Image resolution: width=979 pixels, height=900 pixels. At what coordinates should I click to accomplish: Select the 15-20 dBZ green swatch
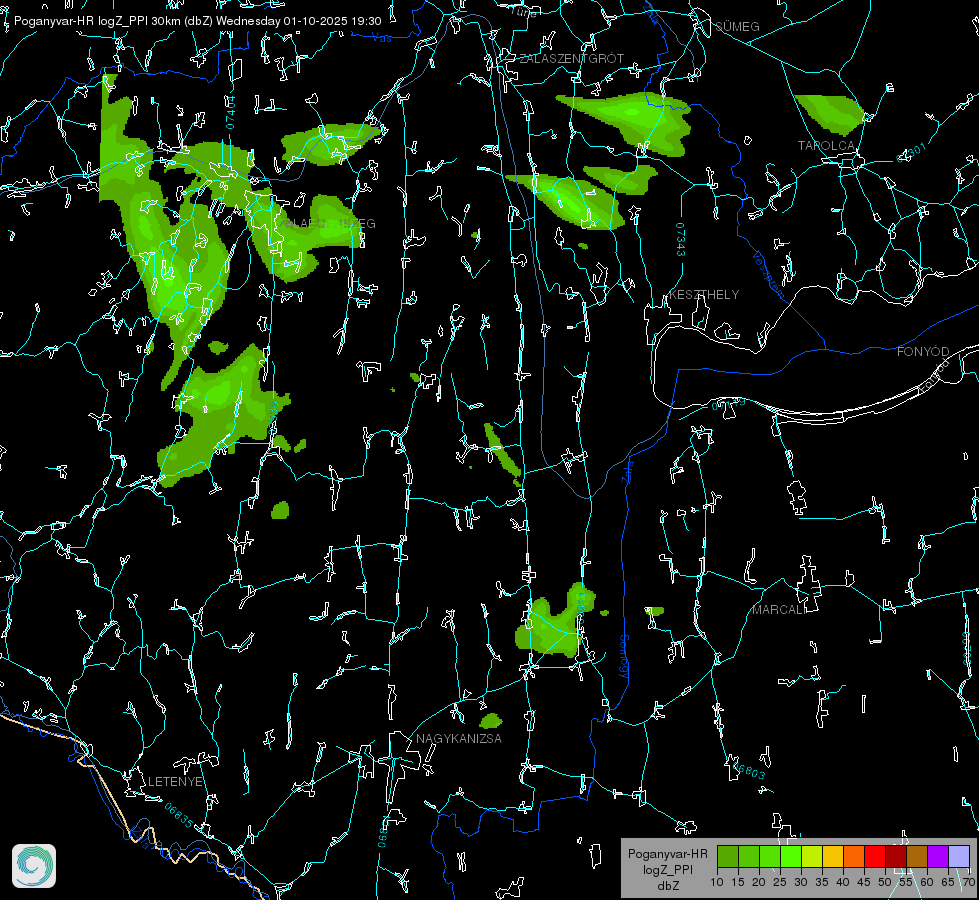coord(749,856)
